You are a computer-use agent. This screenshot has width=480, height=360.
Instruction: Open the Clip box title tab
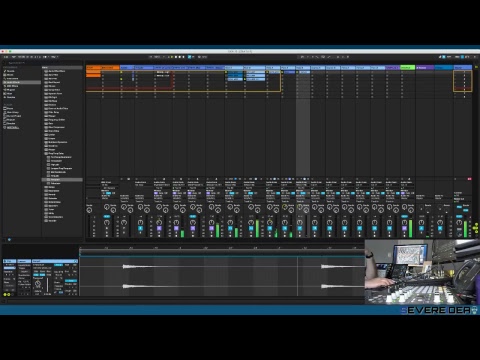pos(9,261)
